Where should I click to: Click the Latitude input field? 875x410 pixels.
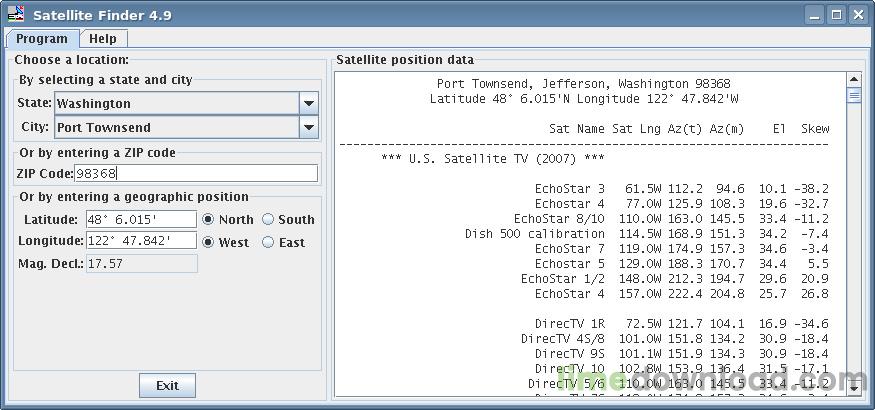141,219
